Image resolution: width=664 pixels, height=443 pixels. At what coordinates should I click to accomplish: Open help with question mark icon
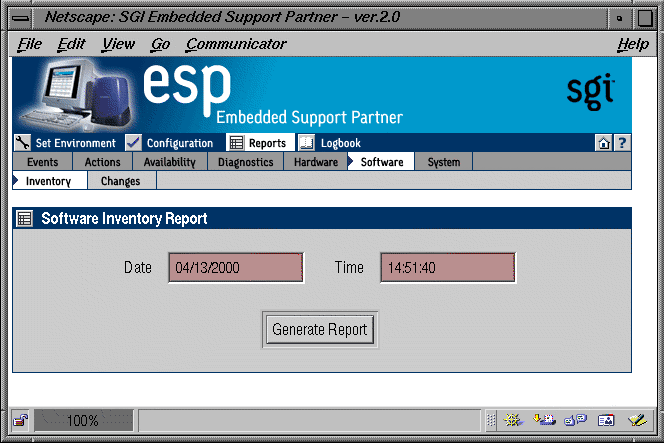pos(622,143)
